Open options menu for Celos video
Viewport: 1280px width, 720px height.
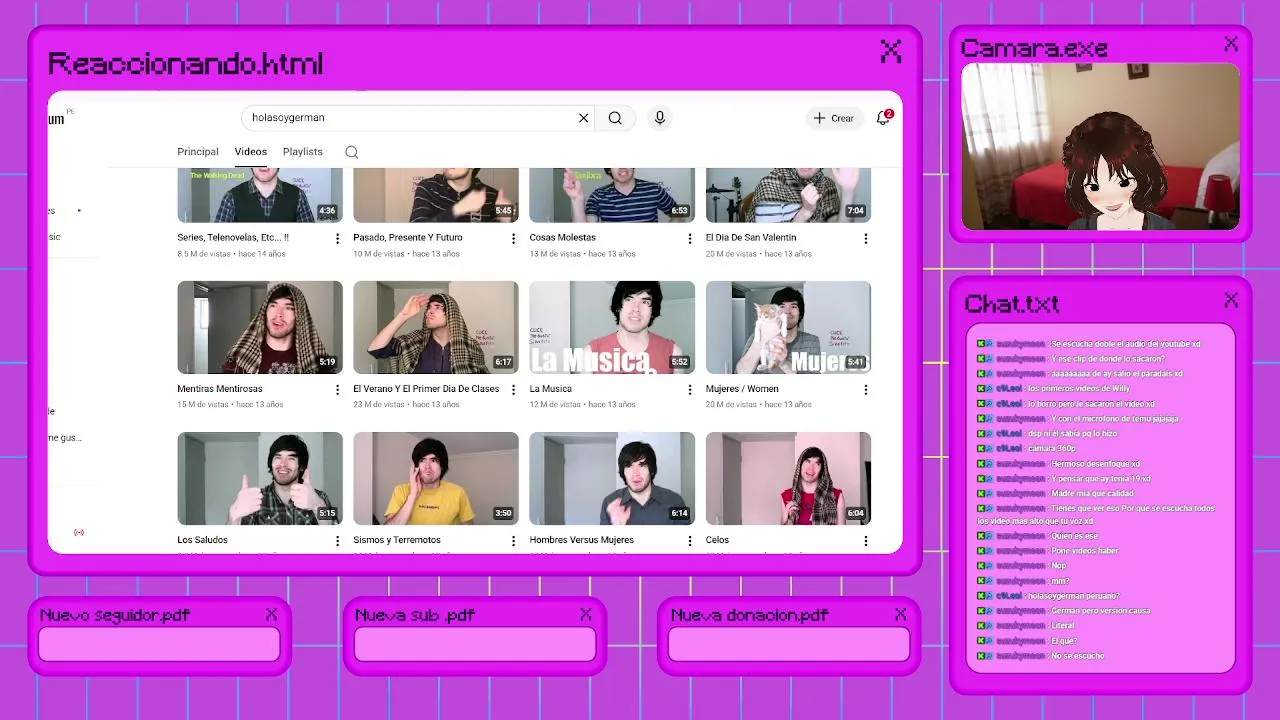pos(865,541)
